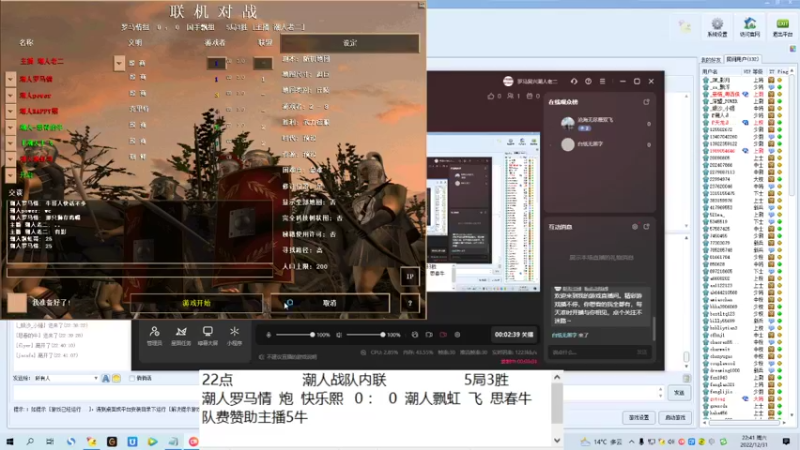Viewport: 800px width, 450px height.
Task: Click the headset icon in streaming app title bar
Action: point(574,81)
